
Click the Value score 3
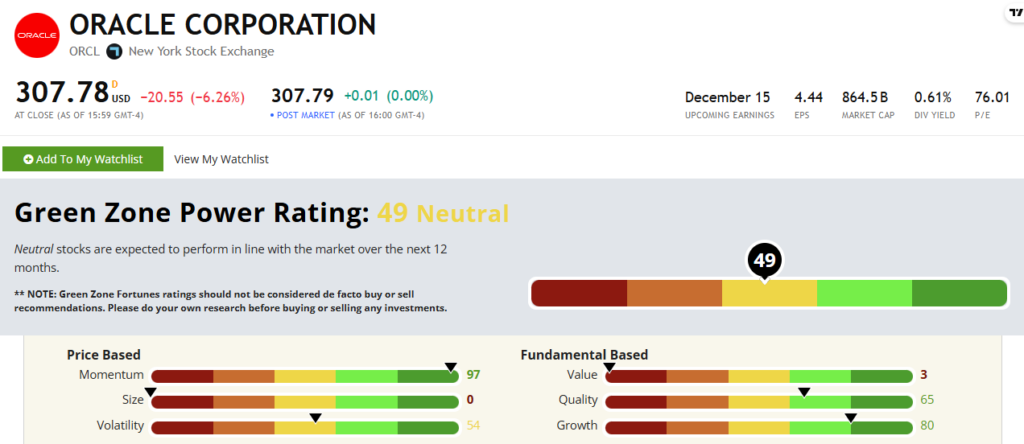coord(923,375)
